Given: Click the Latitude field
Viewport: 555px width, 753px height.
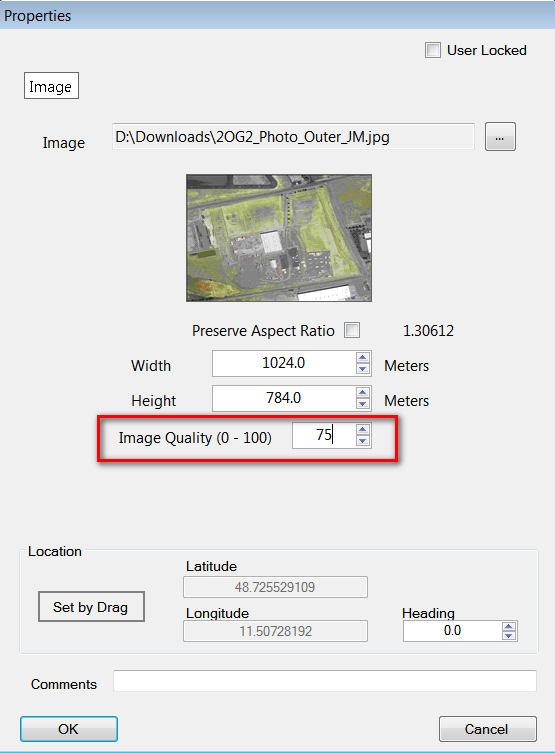Looking at the screenshot, I should click(x=275, y=587).
